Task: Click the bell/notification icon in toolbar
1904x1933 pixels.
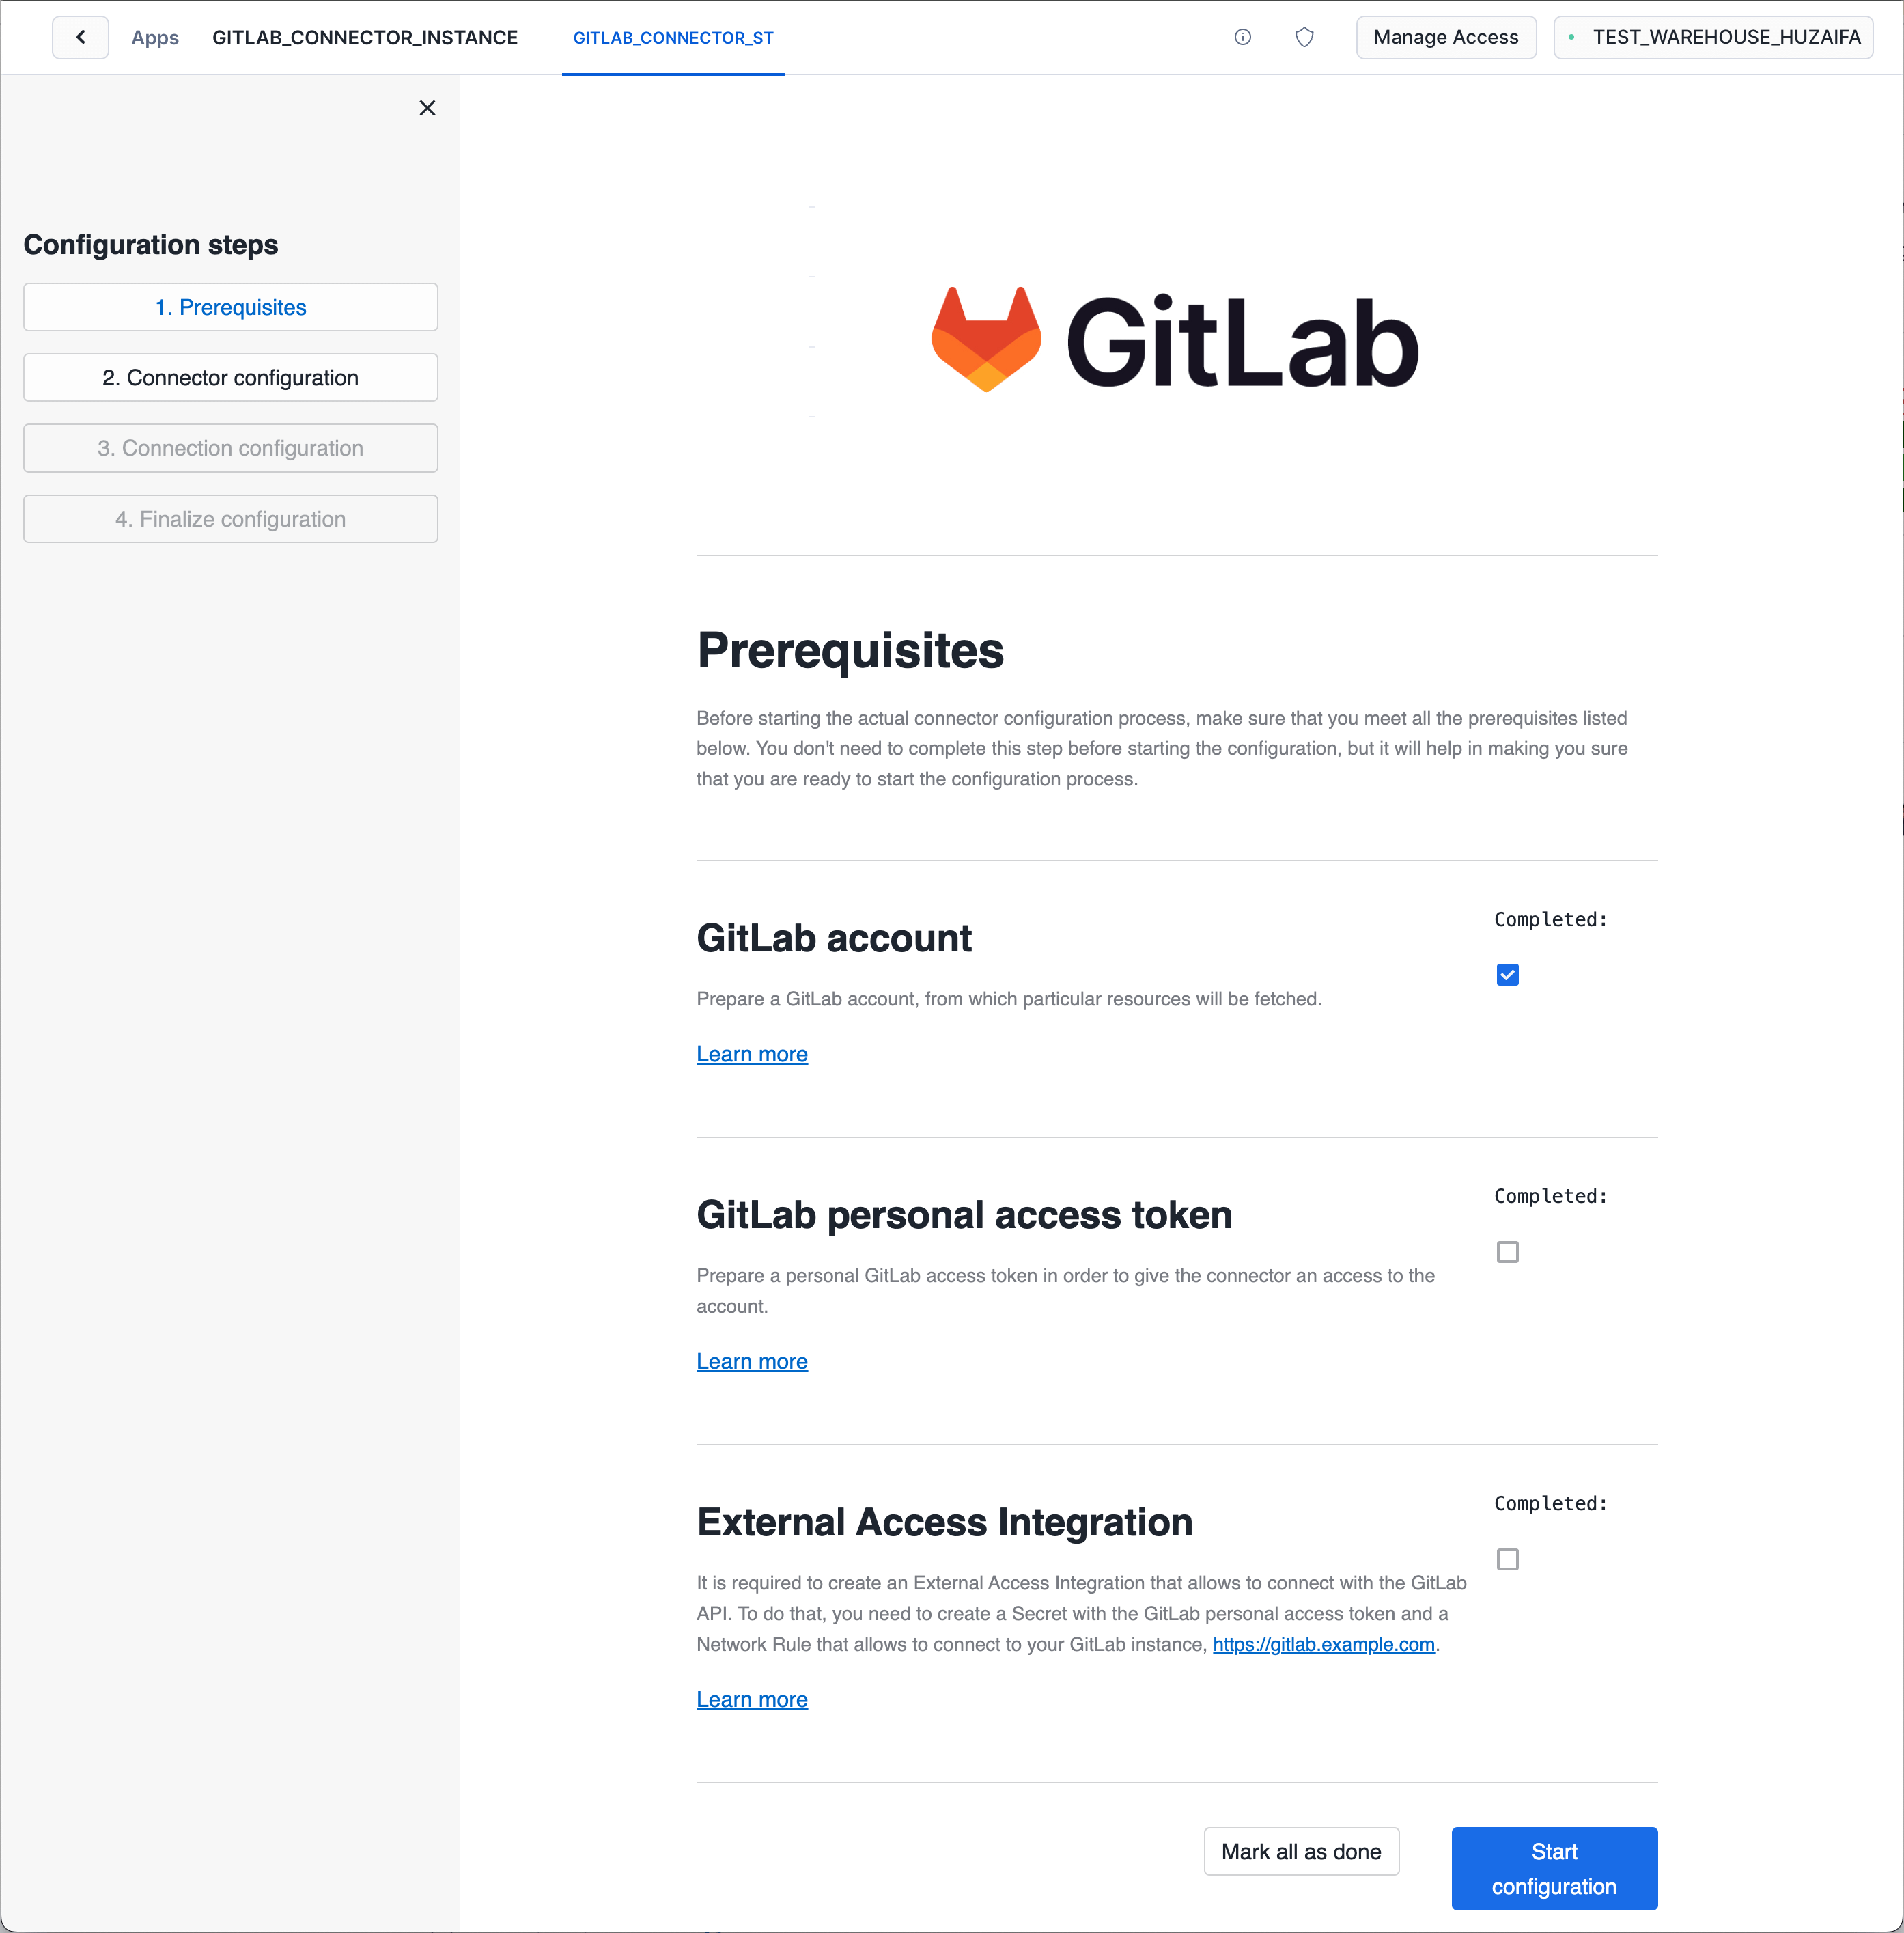Action: click(x=1306, y=37)
